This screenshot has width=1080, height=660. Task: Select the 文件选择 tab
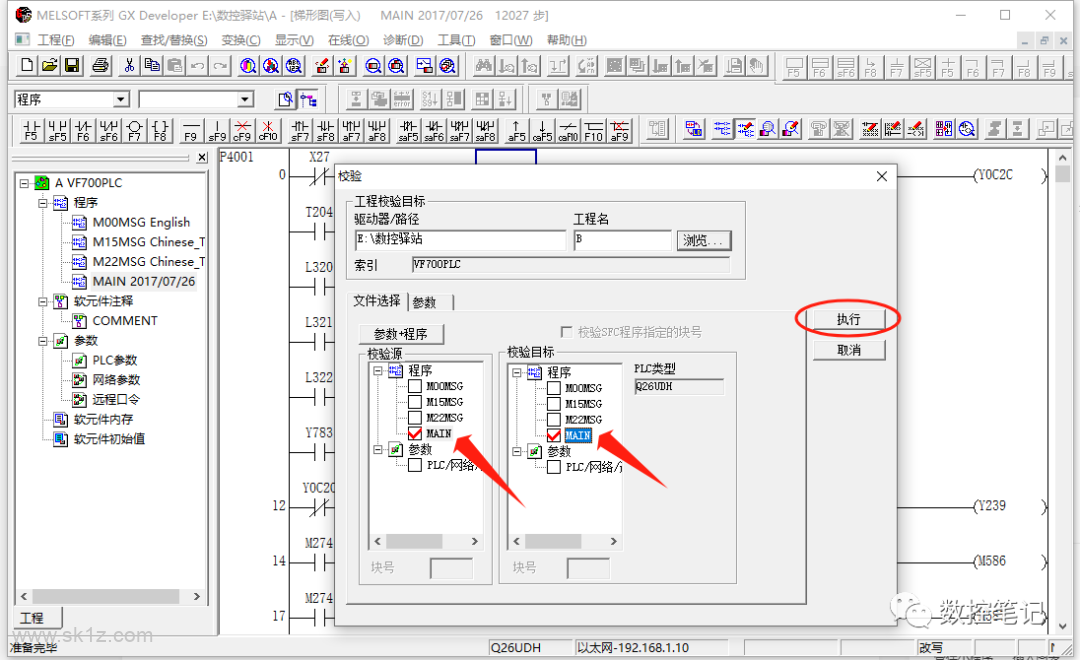(377, 301)
